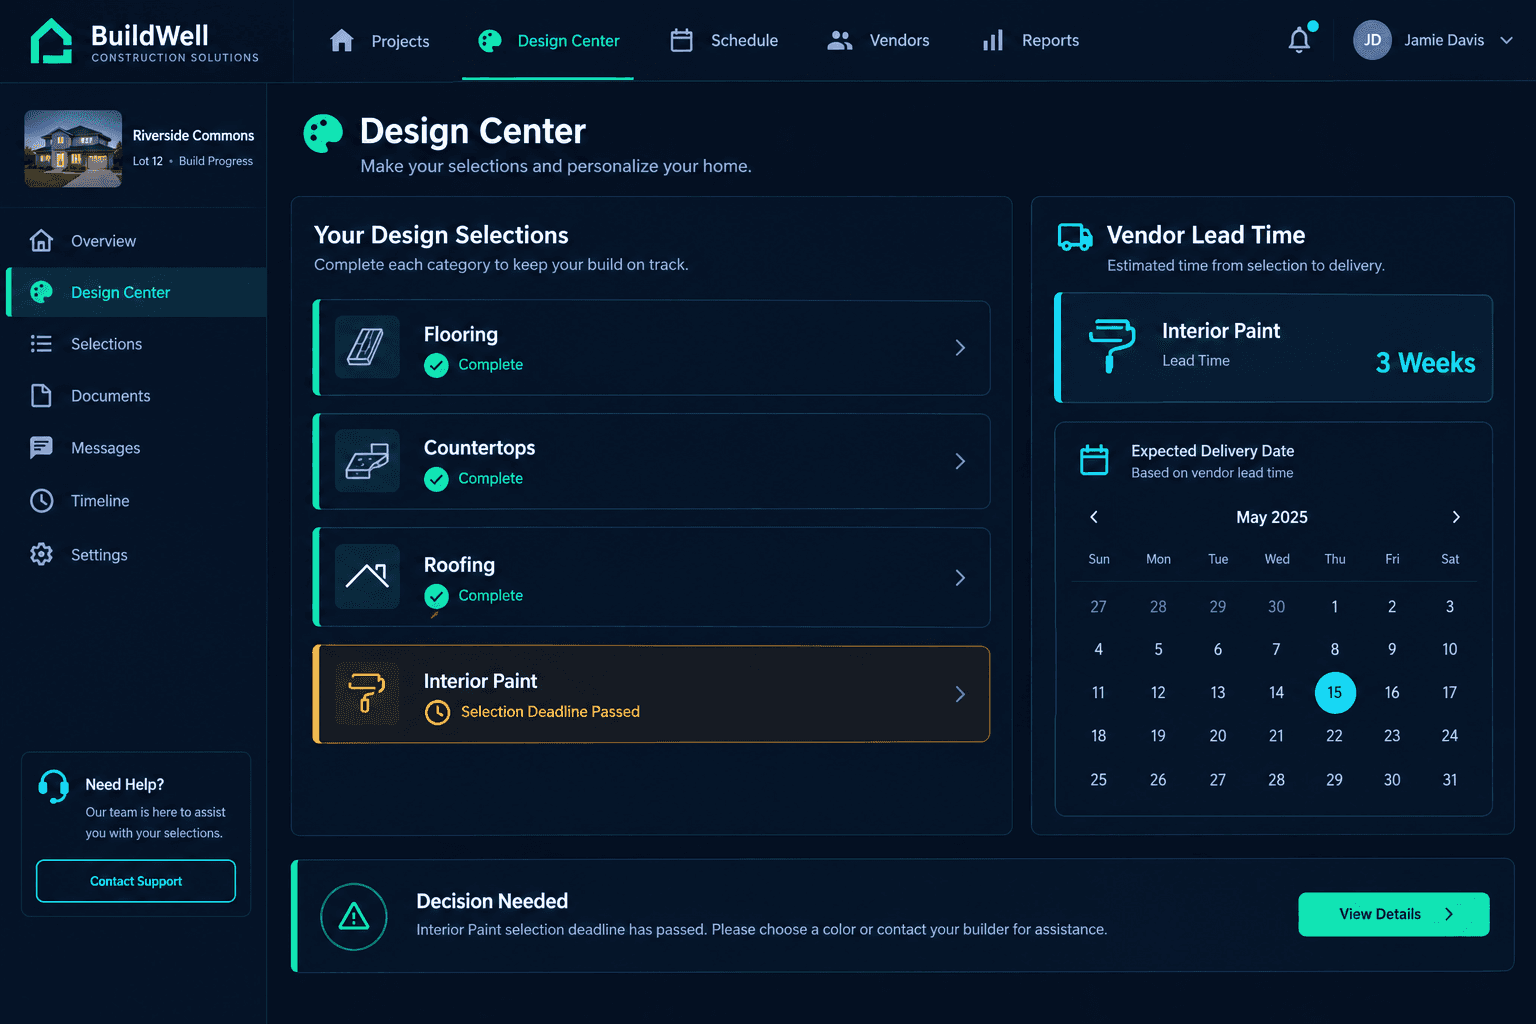1536x1024 pixels.
Task: Click the Contact Support button
Action: tap(136, 881)
